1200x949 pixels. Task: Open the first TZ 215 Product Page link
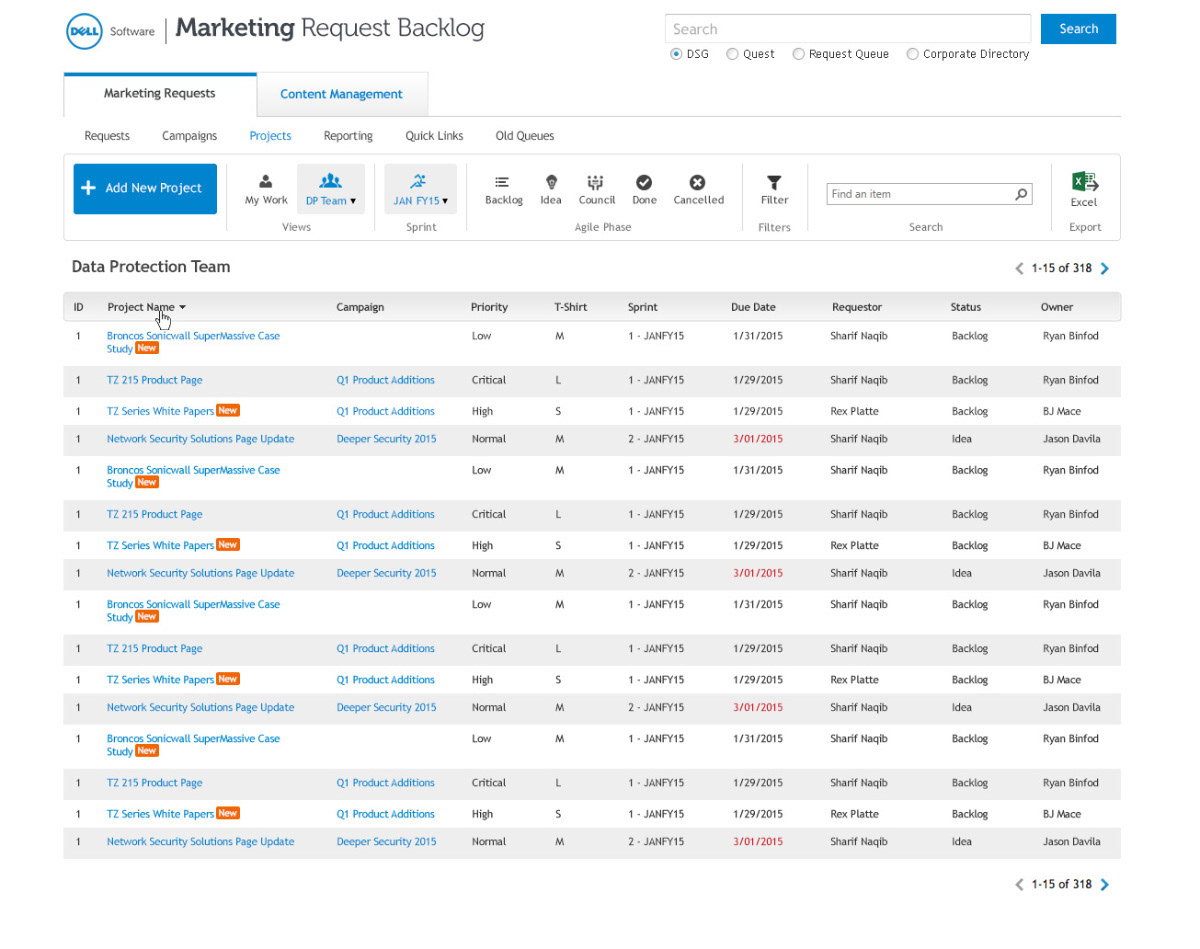(154, 380)
